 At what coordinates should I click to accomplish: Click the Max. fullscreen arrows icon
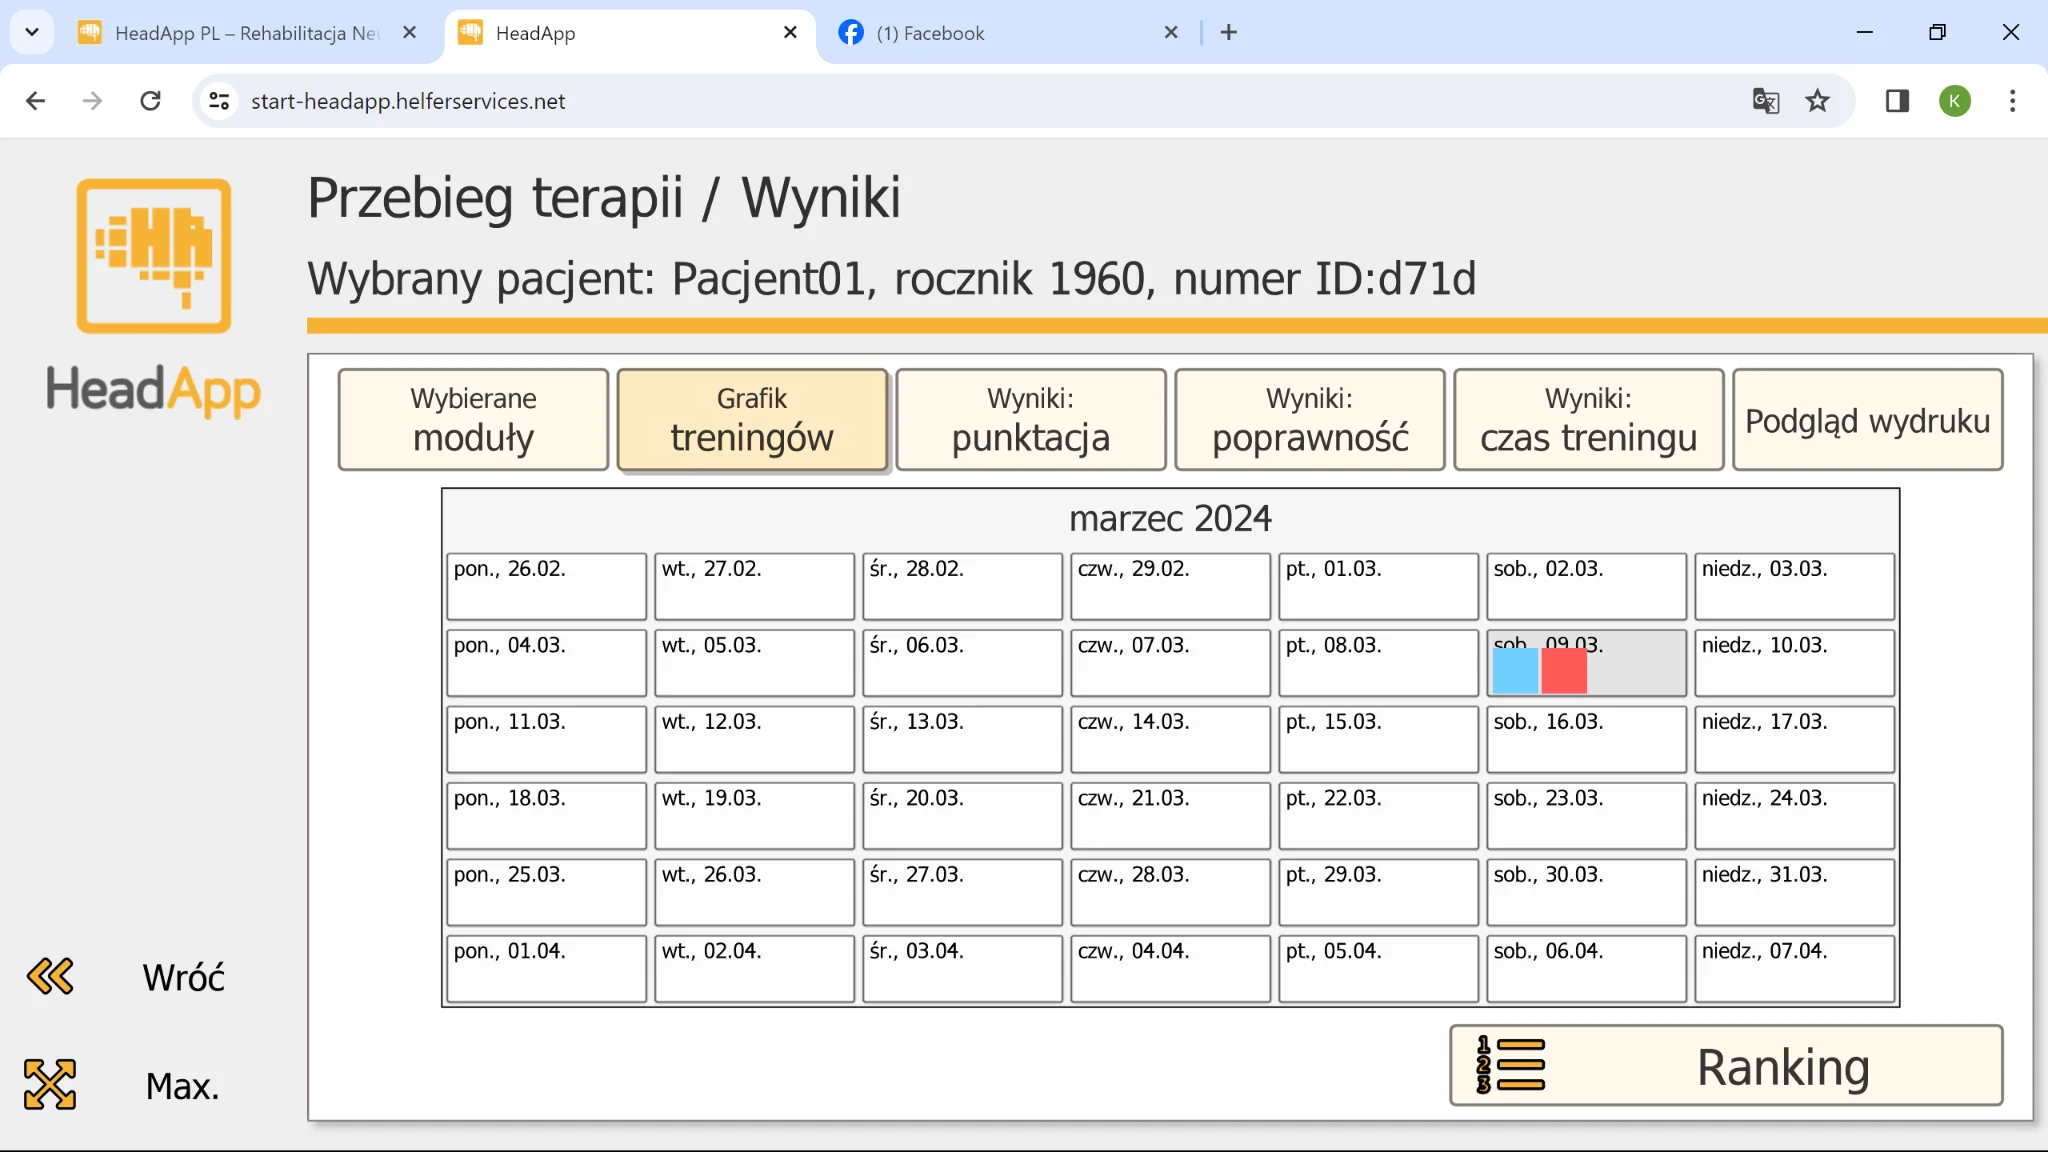(x=50, y=1084)
